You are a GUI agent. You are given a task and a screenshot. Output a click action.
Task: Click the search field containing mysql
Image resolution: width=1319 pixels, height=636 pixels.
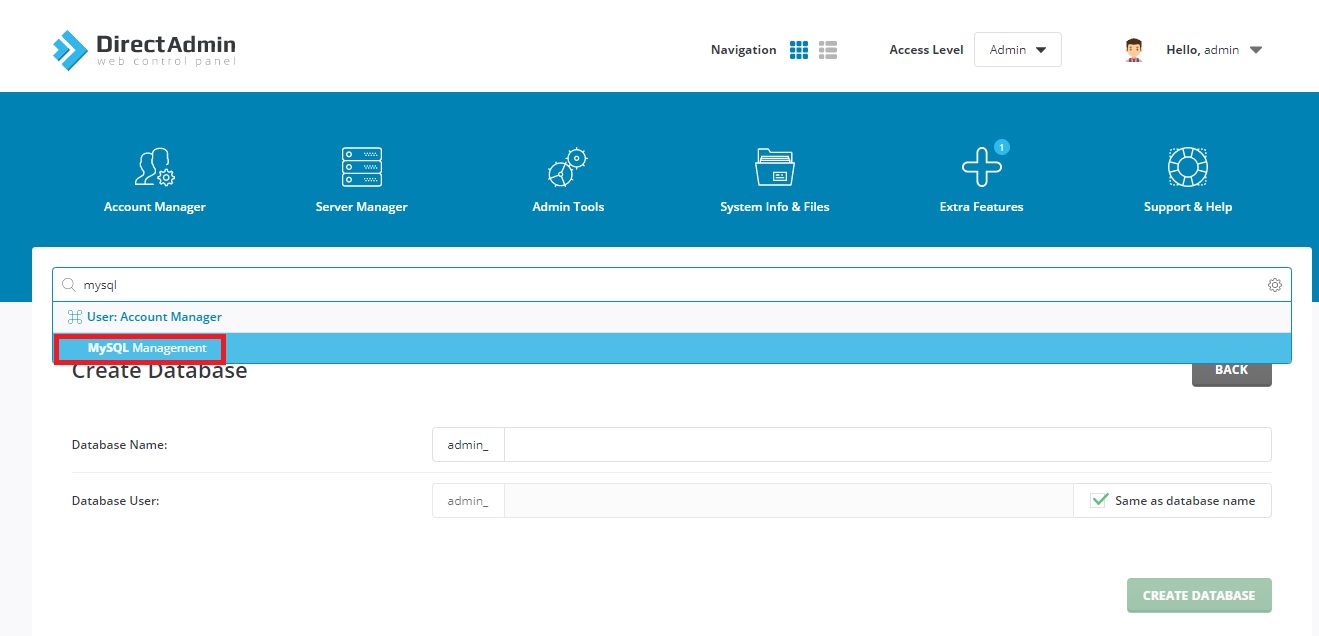(672, 285)
